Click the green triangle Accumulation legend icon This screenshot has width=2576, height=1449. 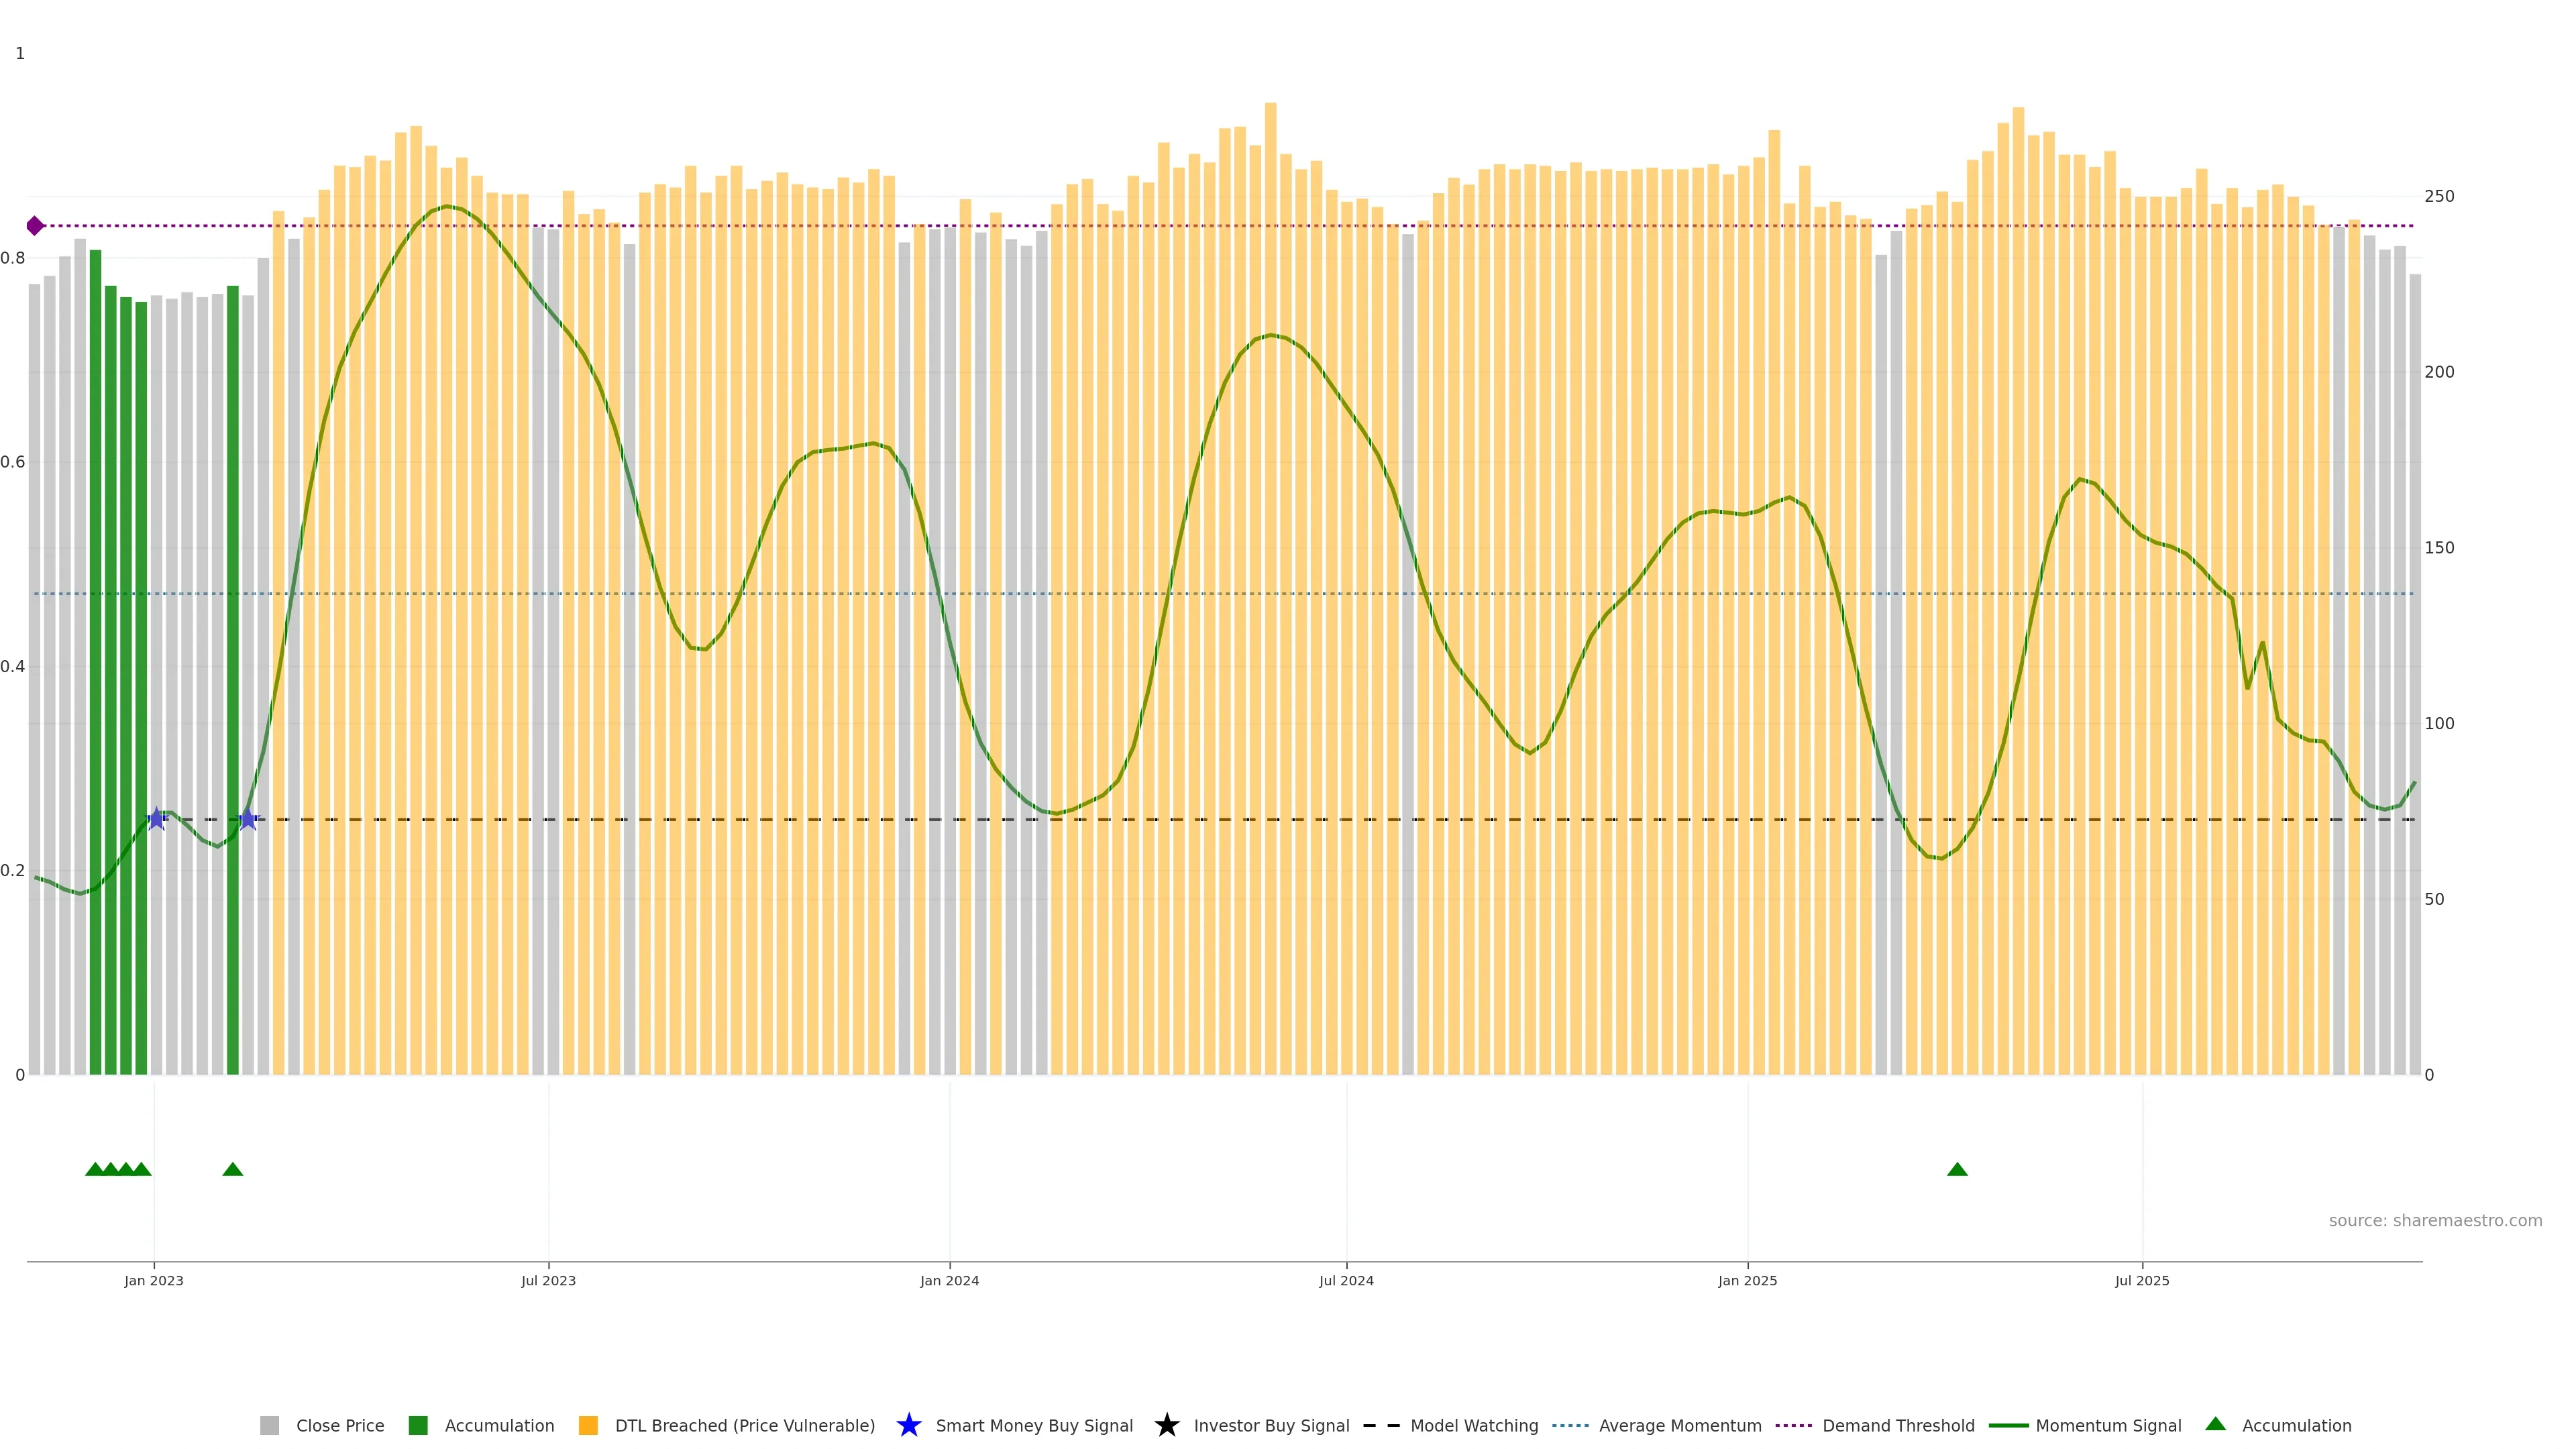pos(2215,1424)
